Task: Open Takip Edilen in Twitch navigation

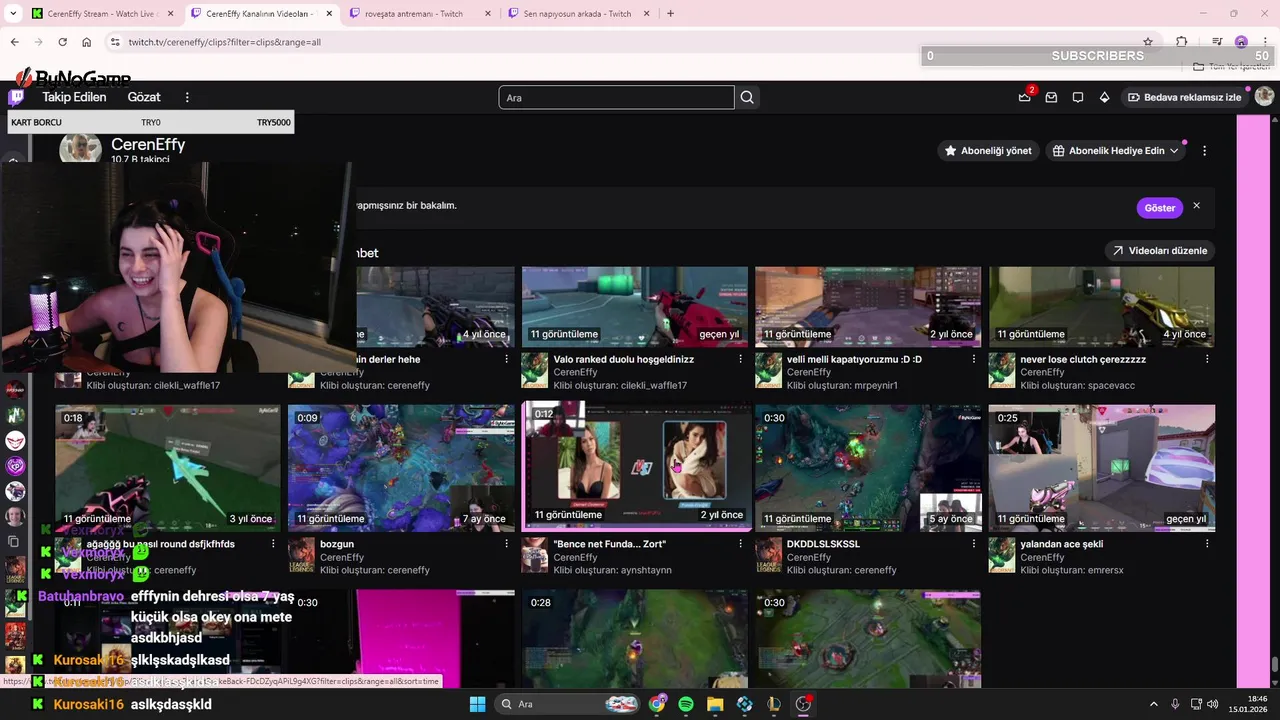Action: 74,97
